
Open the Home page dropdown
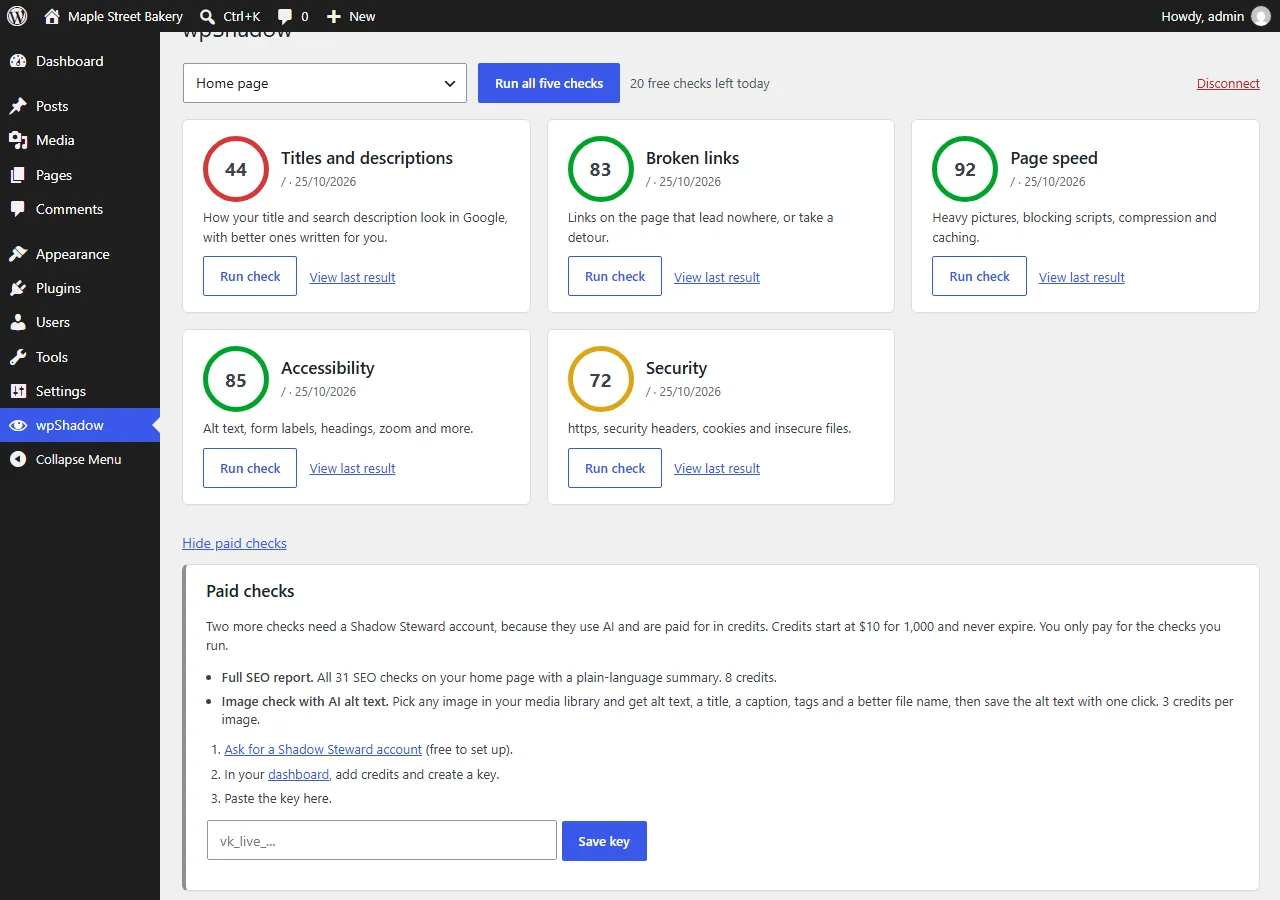325,83
